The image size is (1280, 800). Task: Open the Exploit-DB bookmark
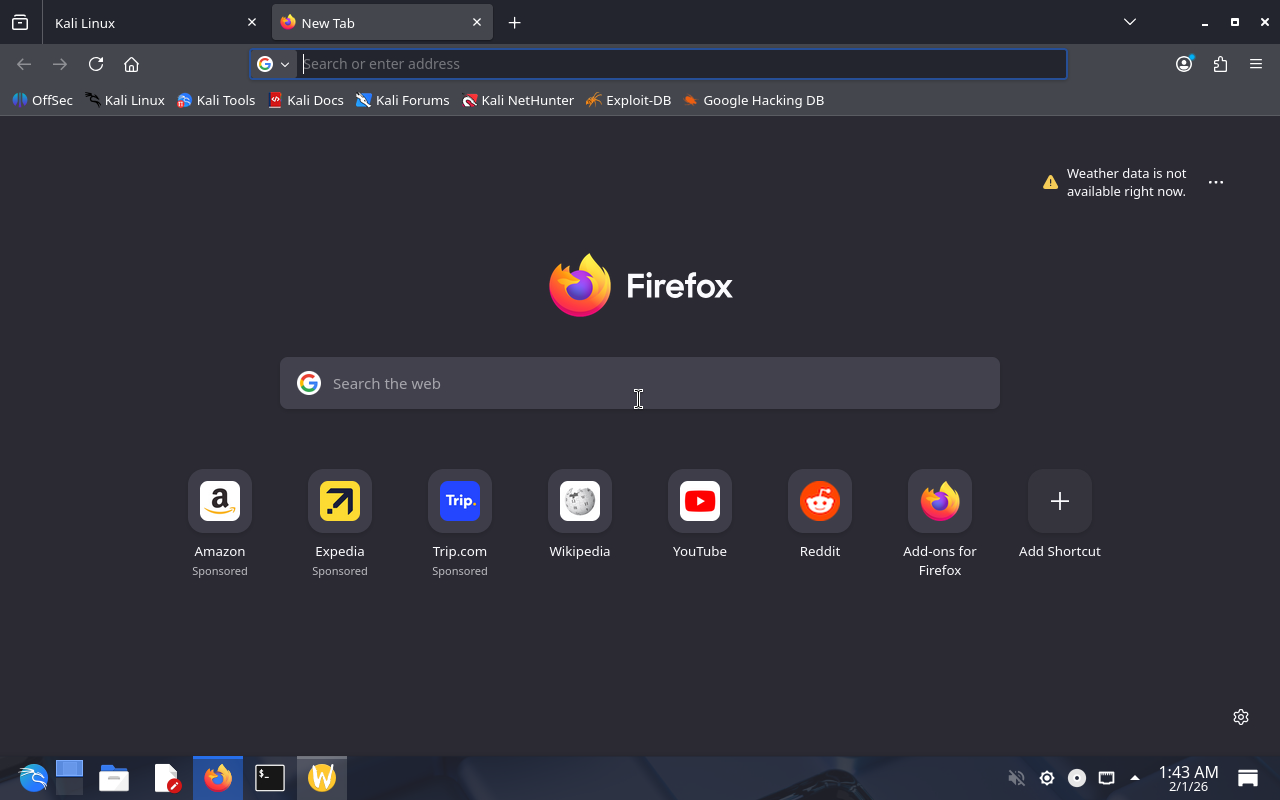629,100
